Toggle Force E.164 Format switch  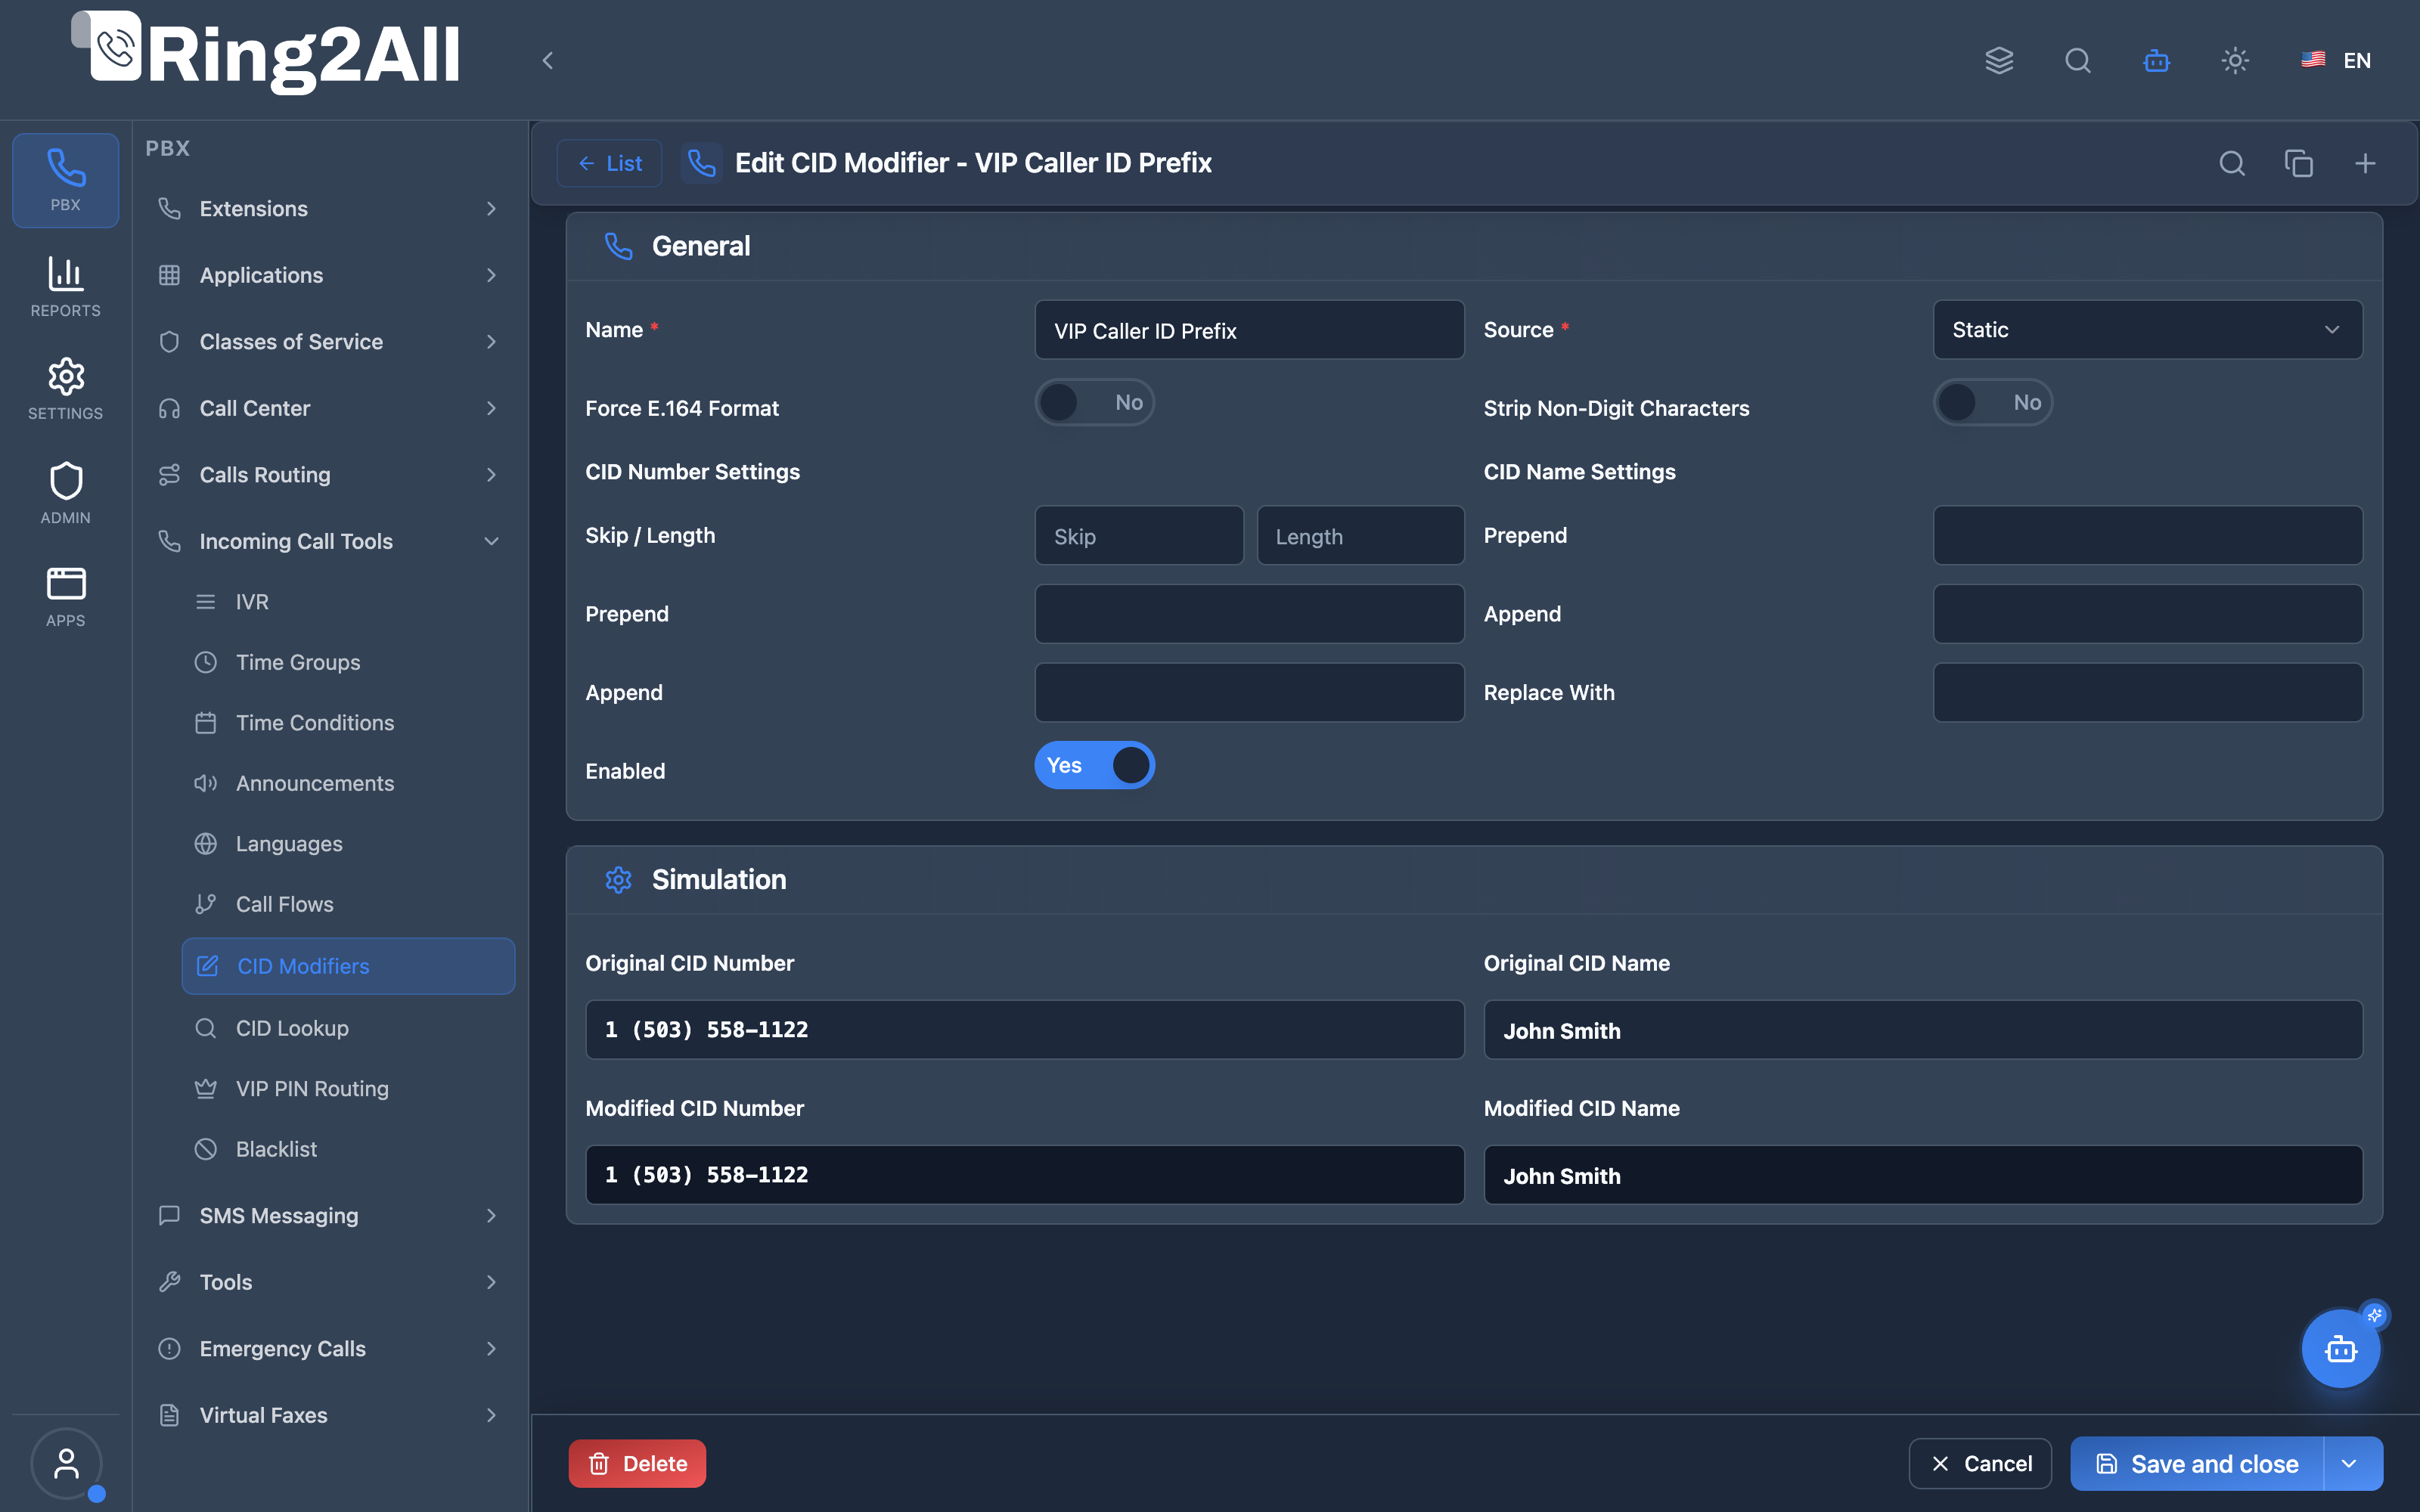click(1094, 403)
